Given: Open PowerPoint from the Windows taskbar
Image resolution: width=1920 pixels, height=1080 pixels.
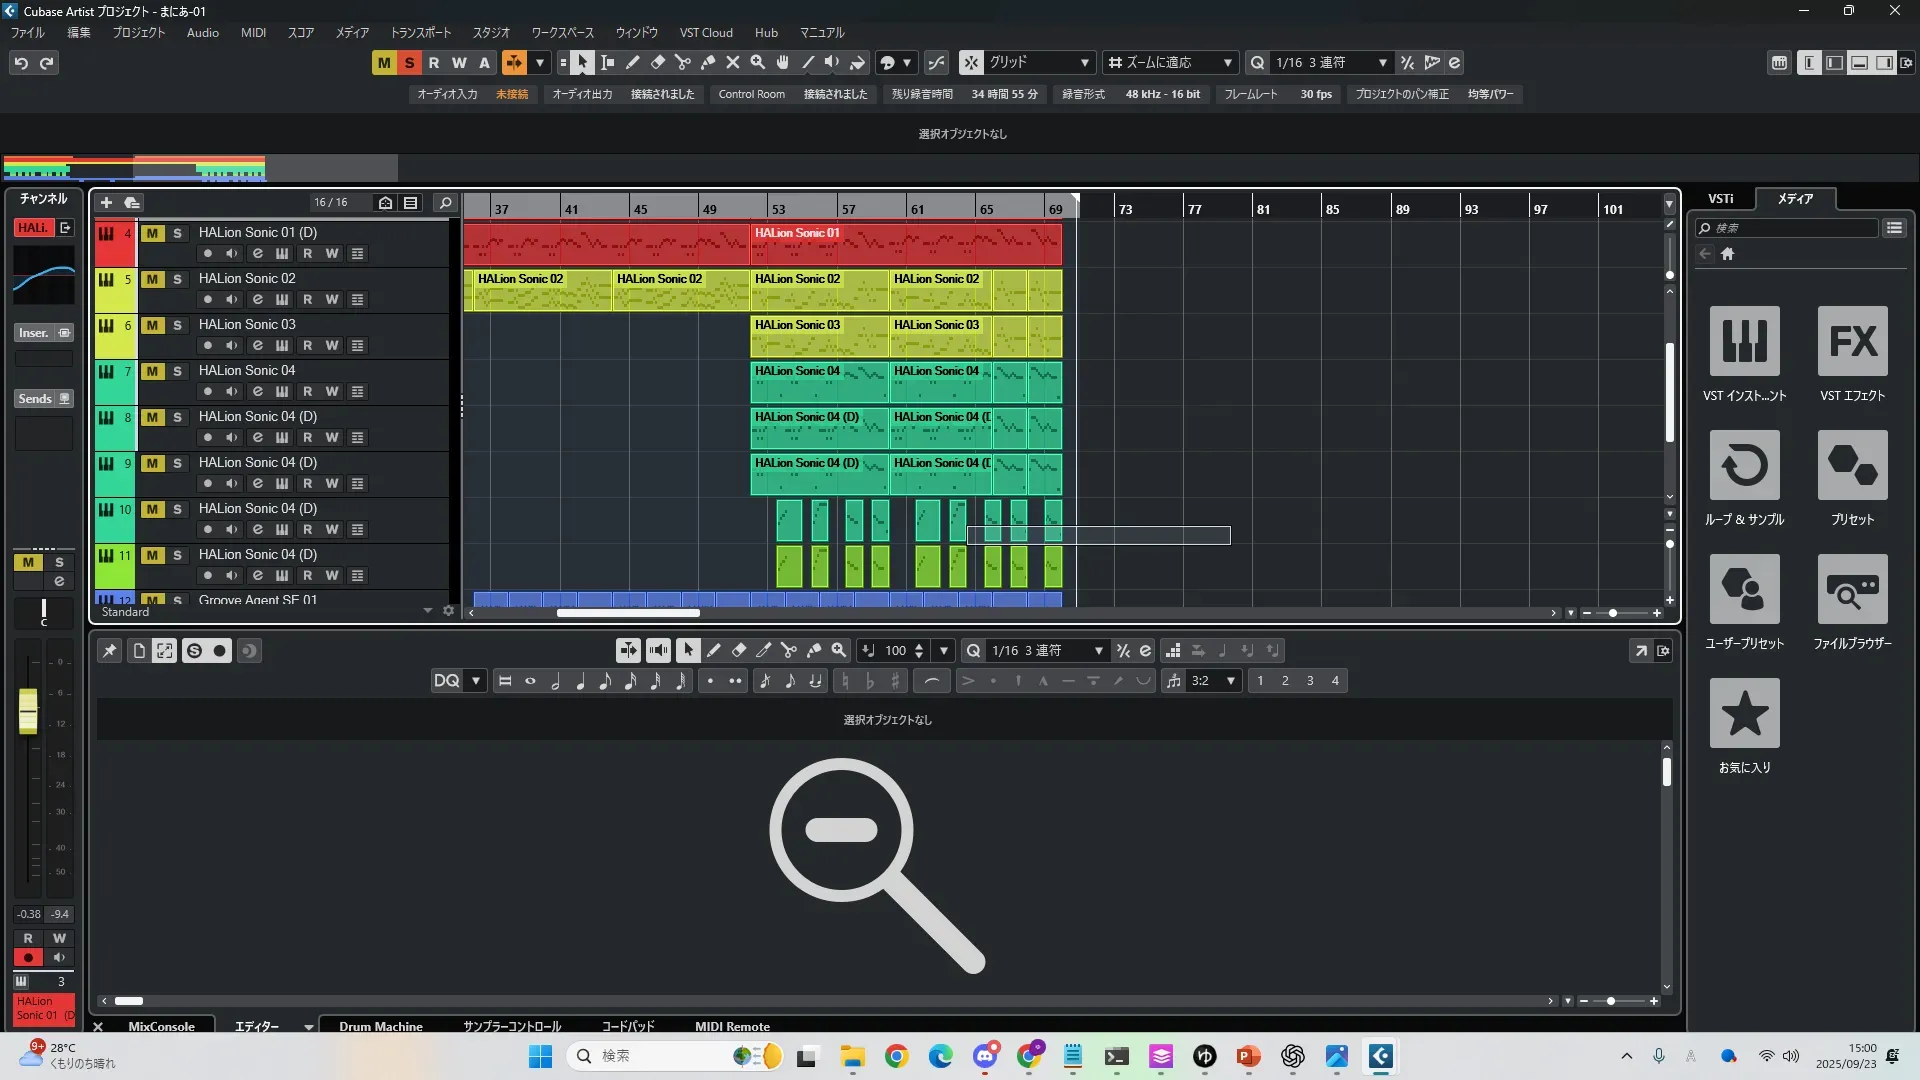Looking at the screenshot, I should click(x=1248, y=1056).
